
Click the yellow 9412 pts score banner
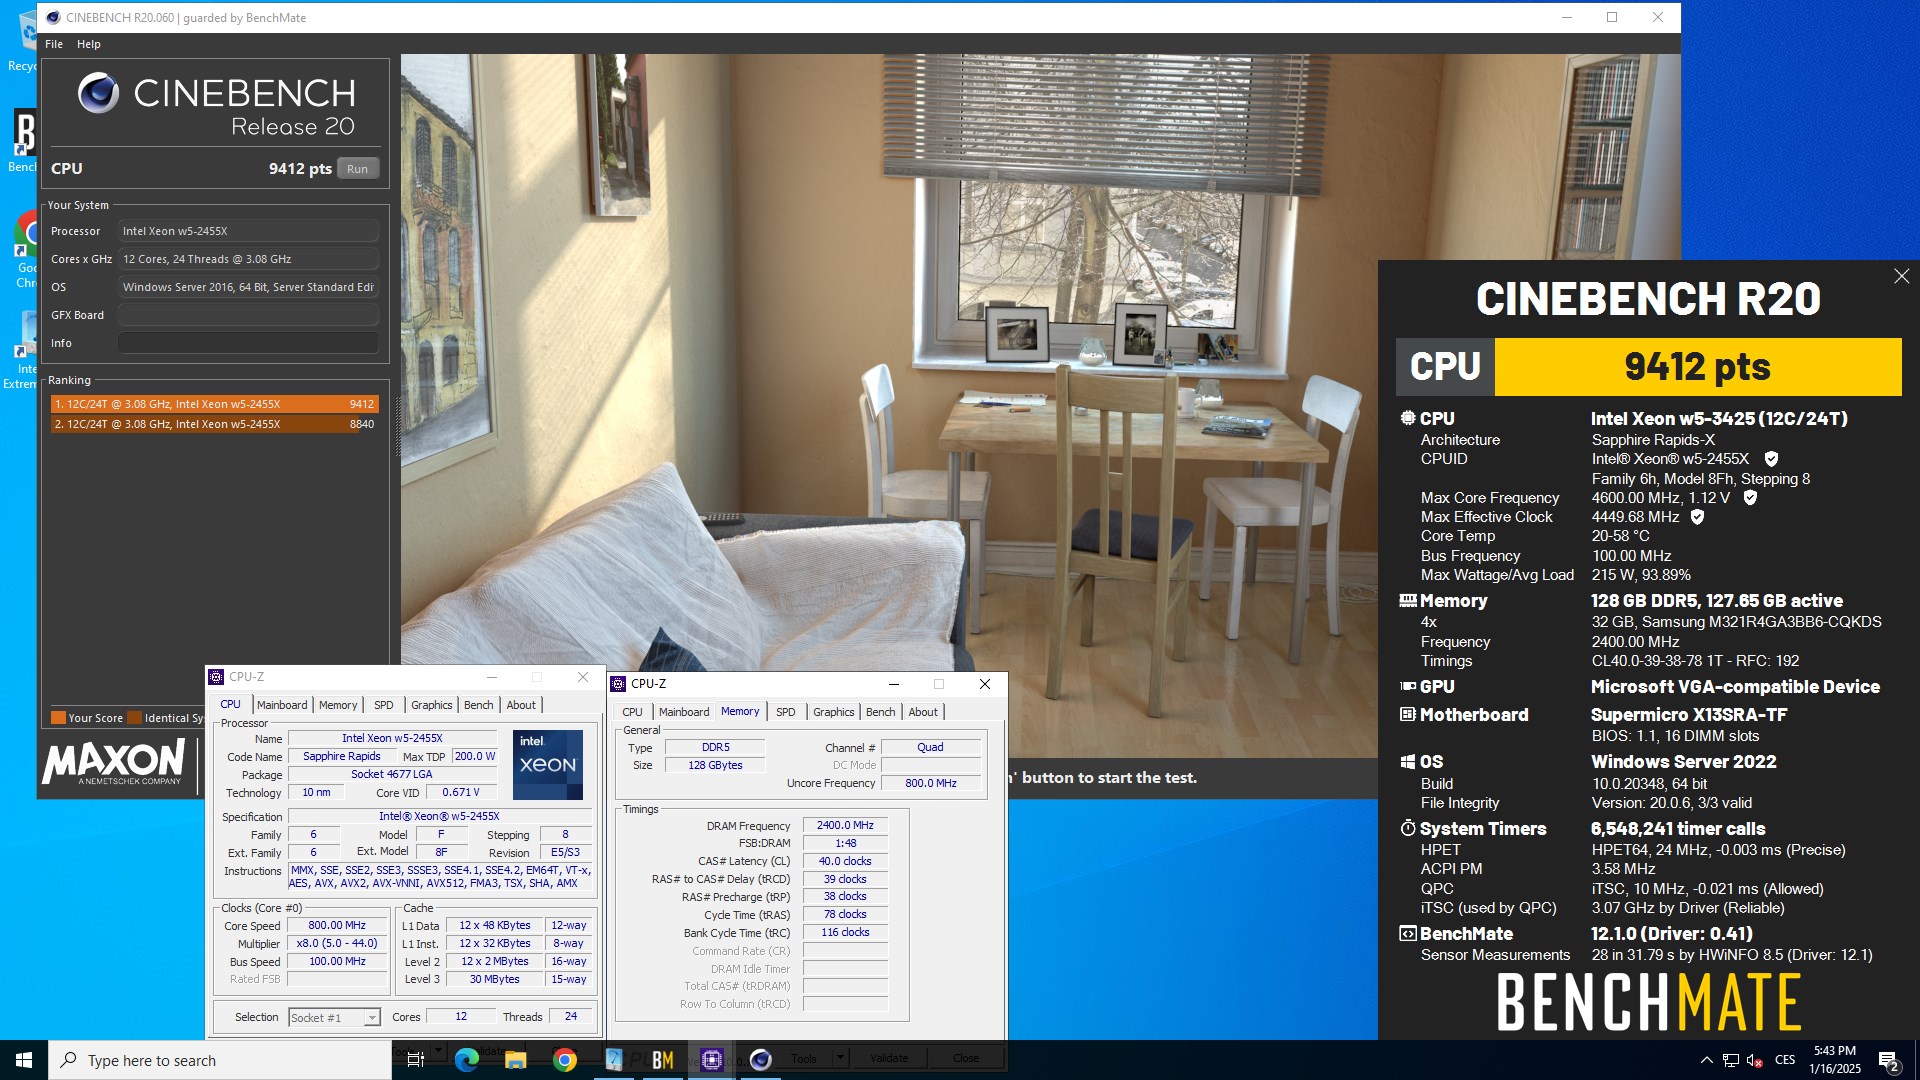(1698, 367)
